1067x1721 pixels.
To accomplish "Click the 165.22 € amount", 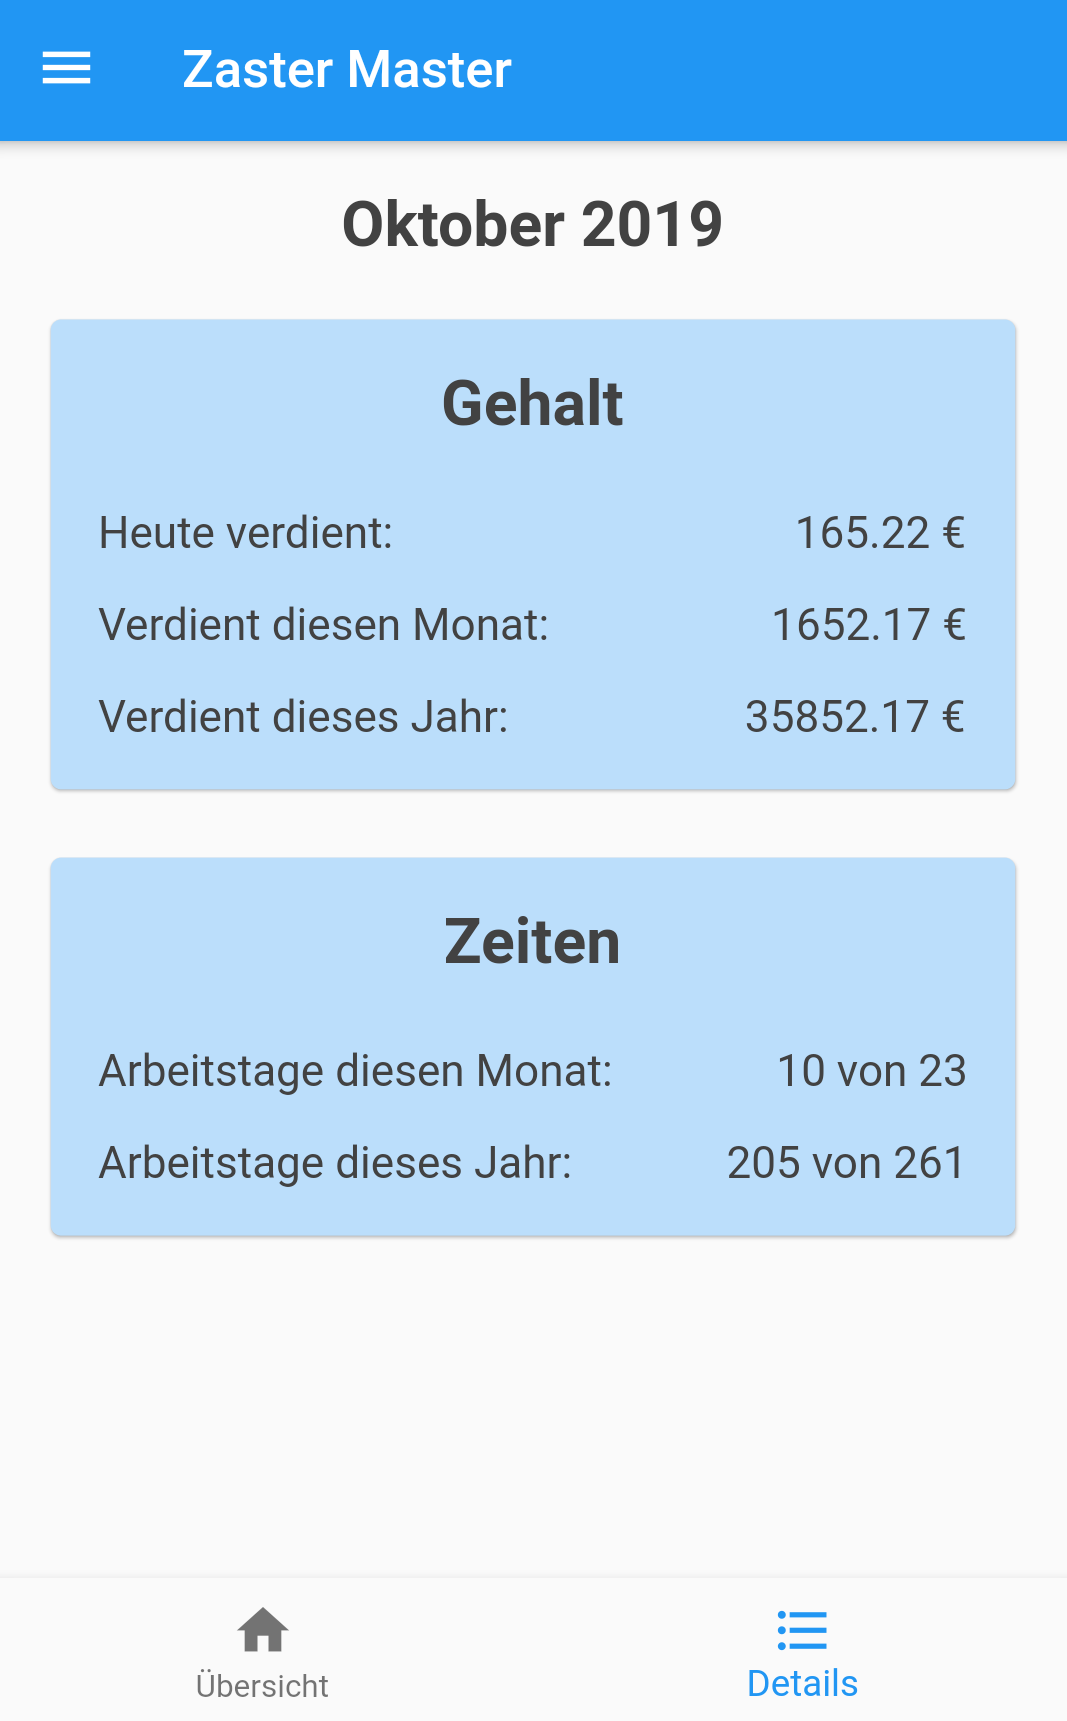I will point(880,533).
